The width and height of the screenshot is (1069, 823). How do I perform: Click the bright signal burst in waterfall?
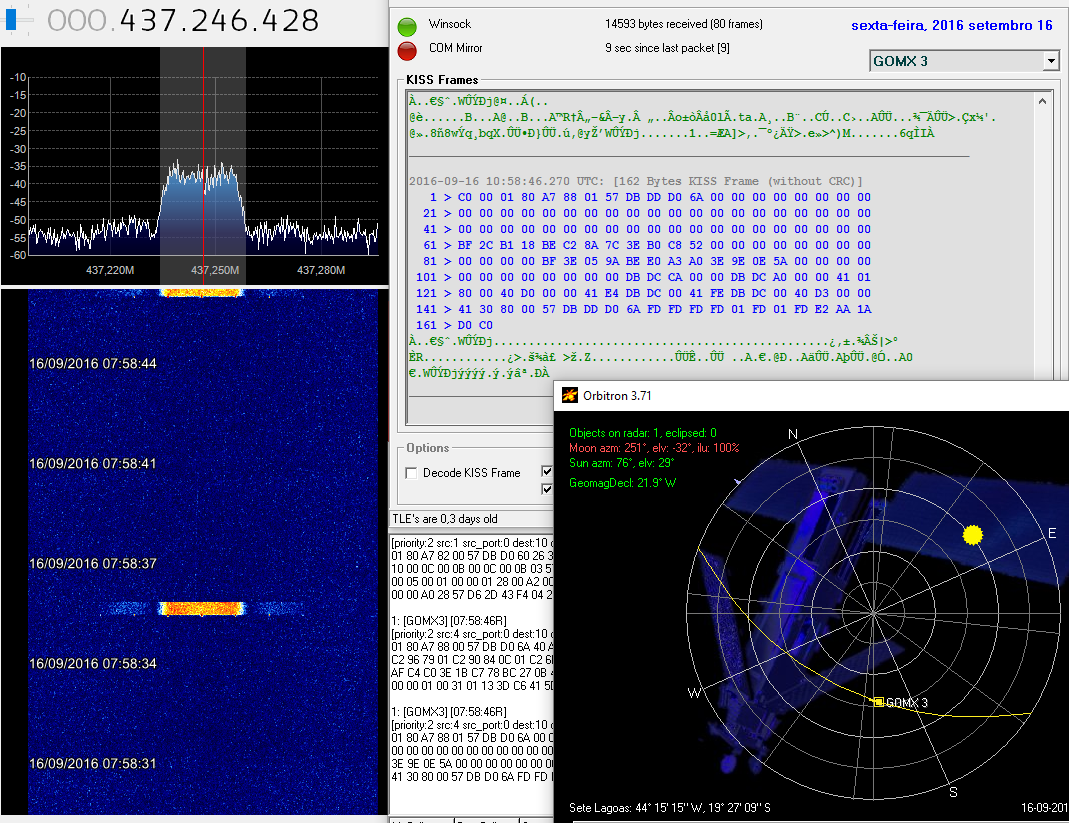[x=202, y=608]
